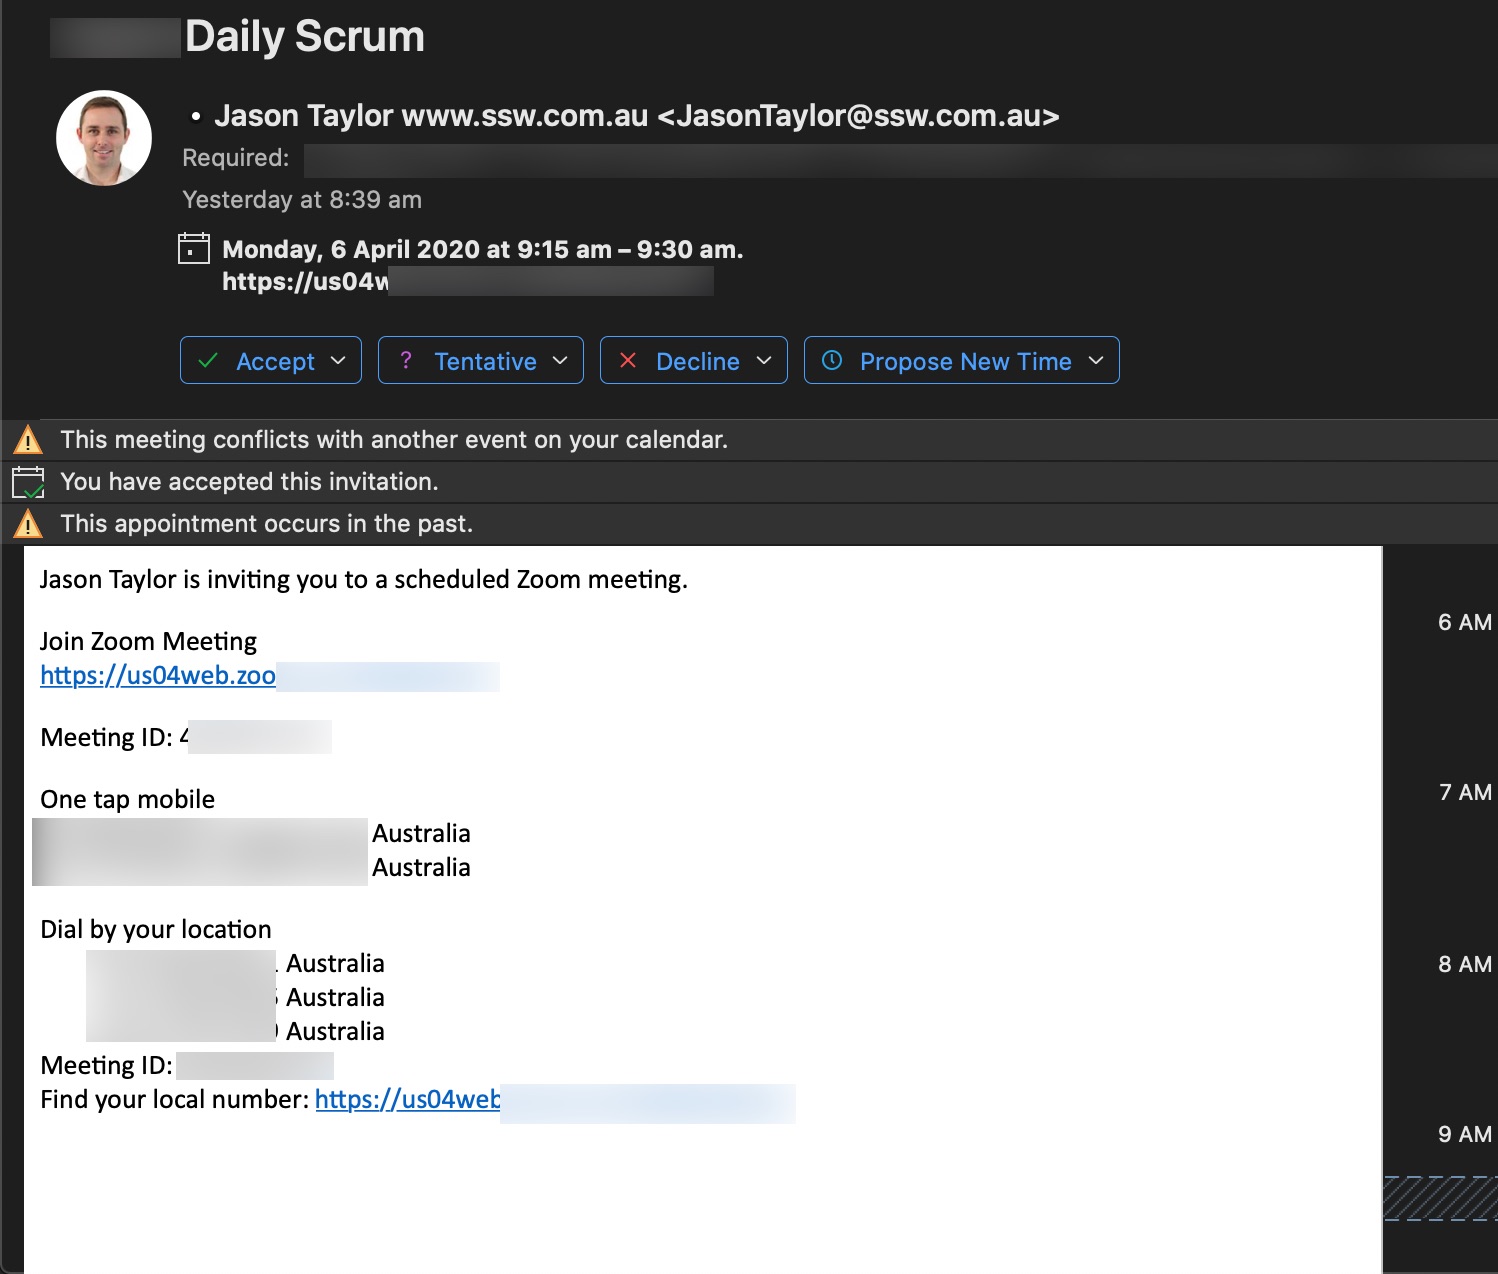Expand the Decline dropdown arrow
The width and height of the screenshot is (1498, 1274).
764,361
